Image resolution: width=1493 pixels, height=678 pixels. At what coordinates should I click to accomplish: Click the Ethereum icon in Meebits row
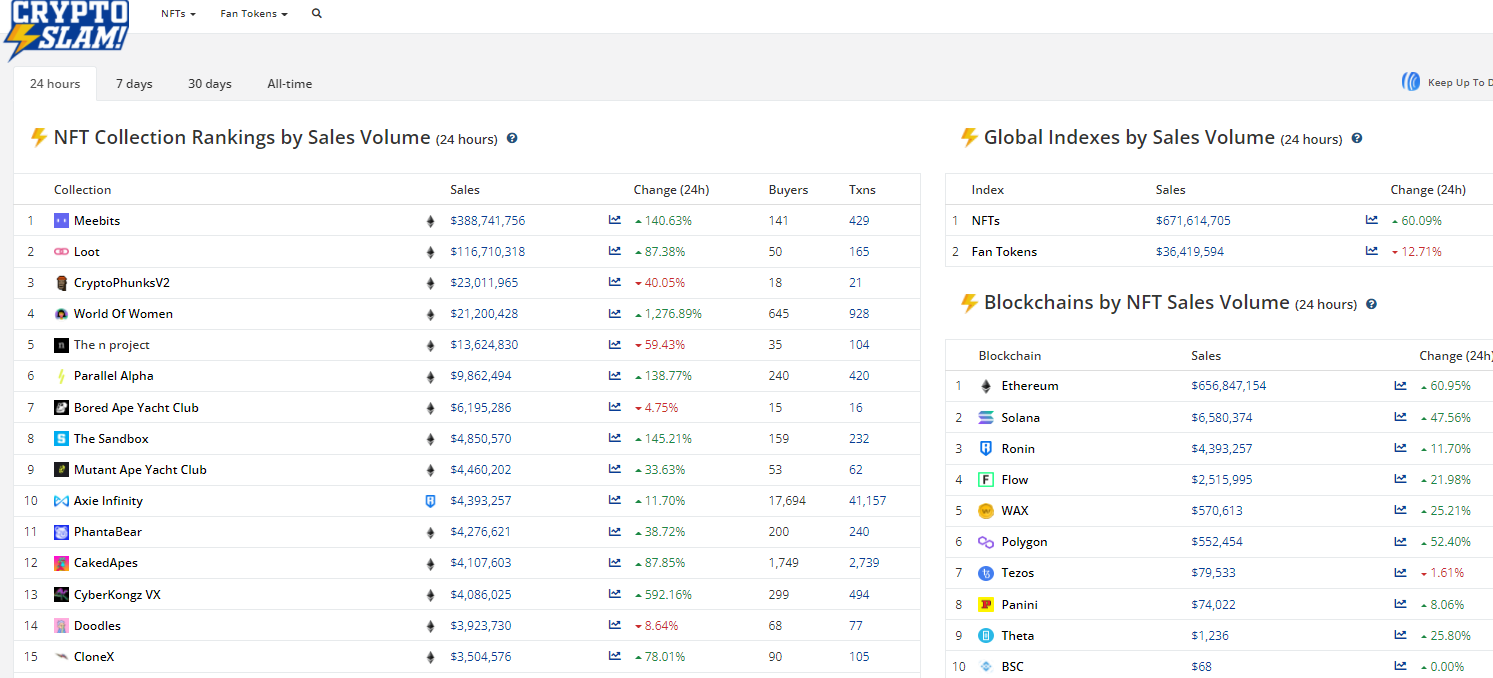tap(431, 221)
